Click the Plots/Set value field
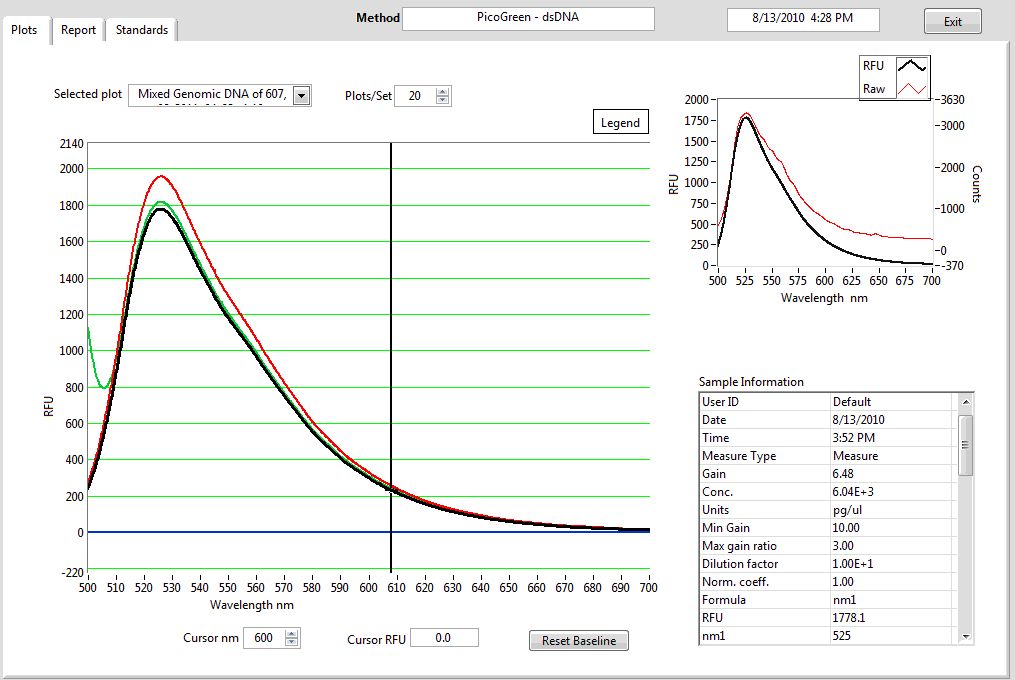Viewport: 1015px width, 680px height. click(x=415, y=96)
